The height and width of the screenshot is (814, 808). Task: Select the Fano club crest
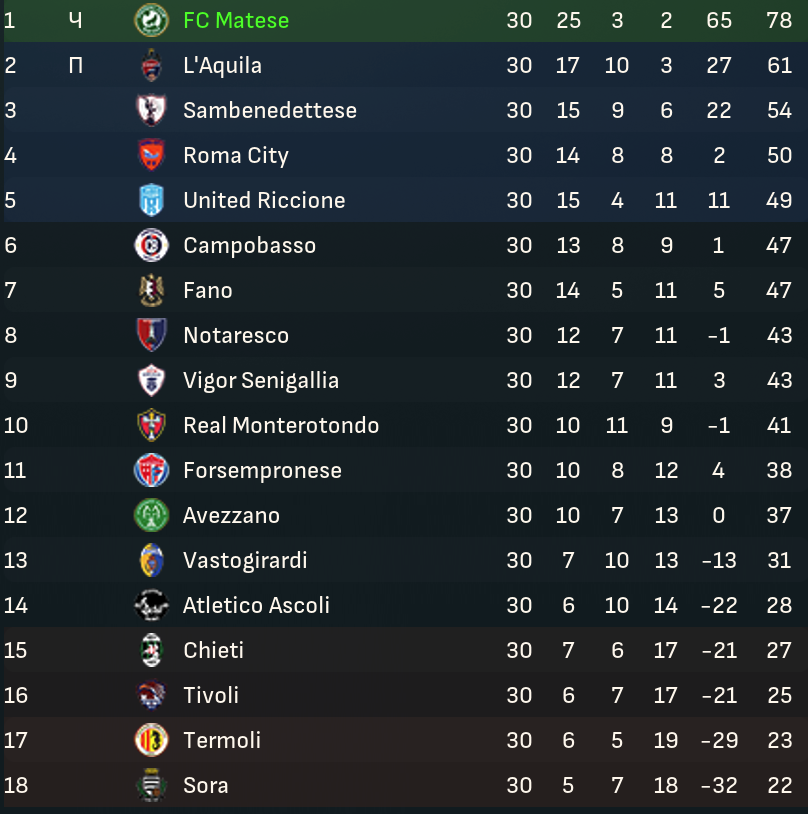(151, 290)
